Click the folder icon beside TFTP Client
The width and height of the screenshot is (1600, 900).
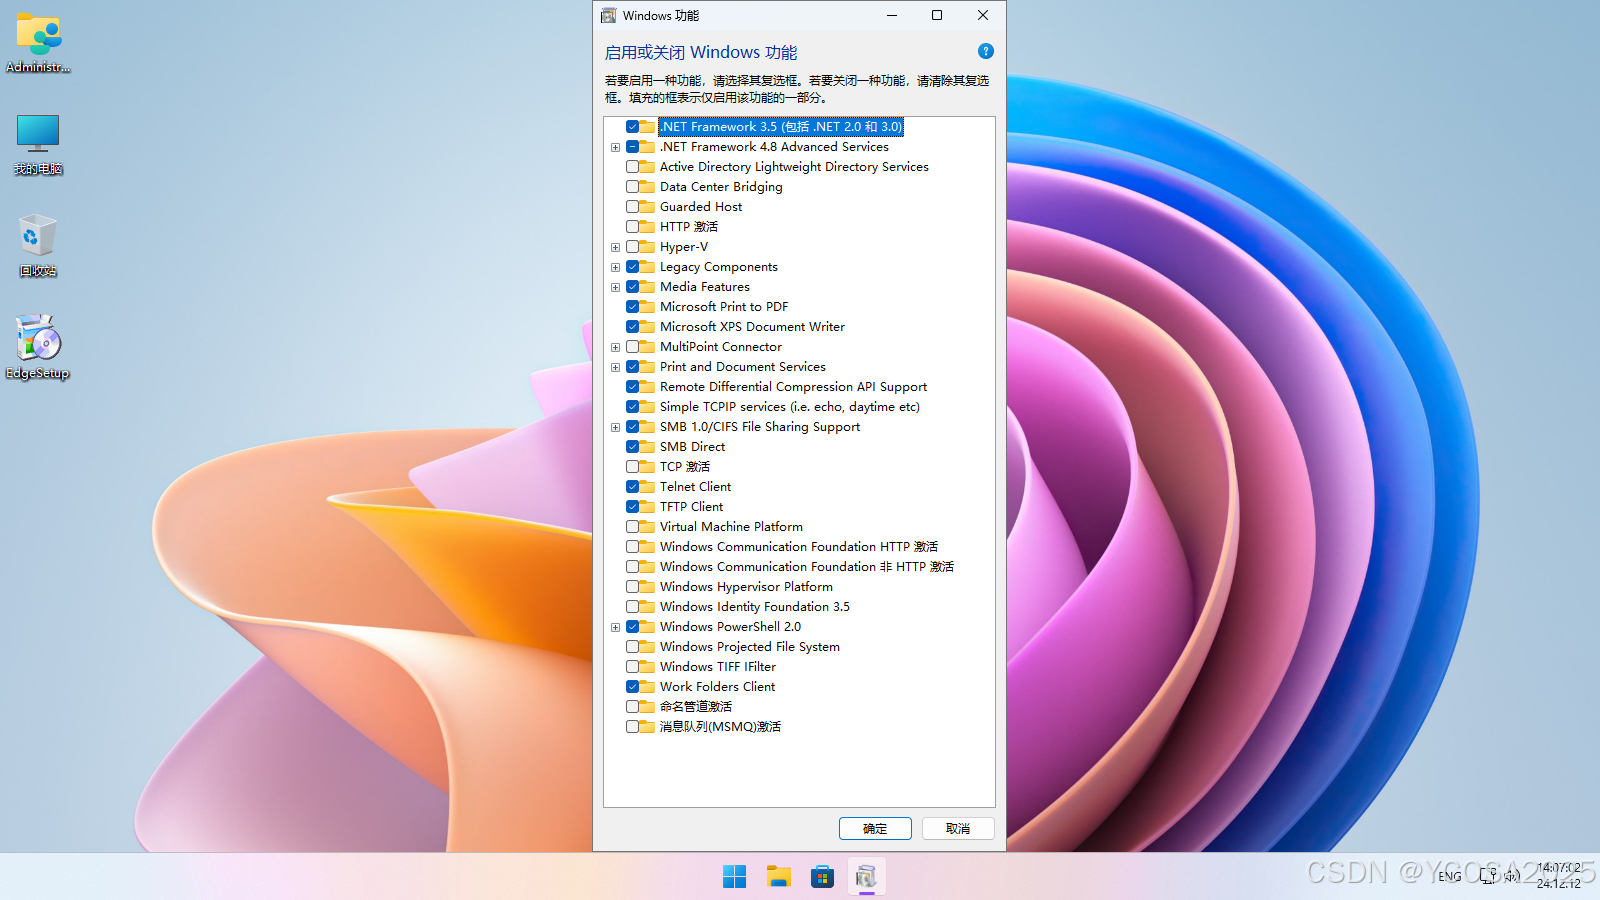(x=648, y=507)
